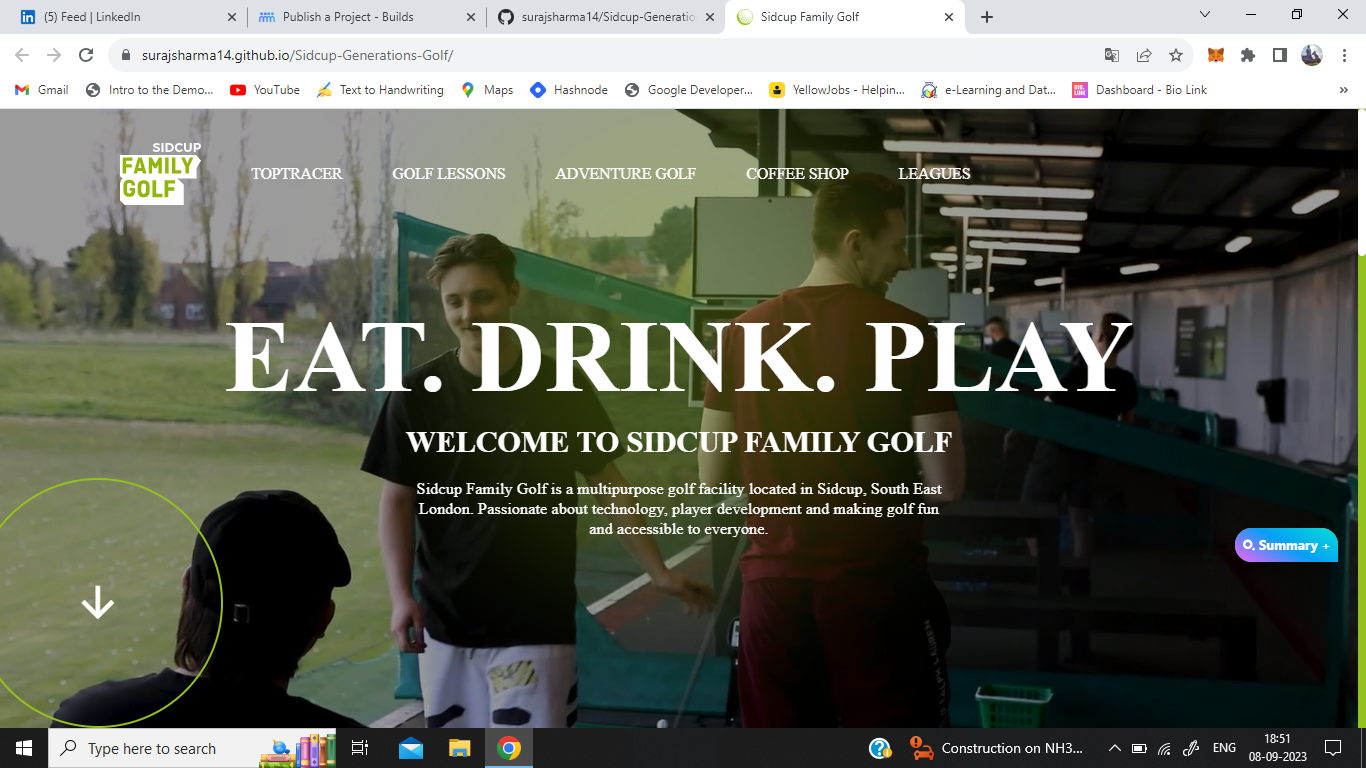Click the white down arrow icon
The width and height of the screenshot is (1366, 768).
point(97,602)
